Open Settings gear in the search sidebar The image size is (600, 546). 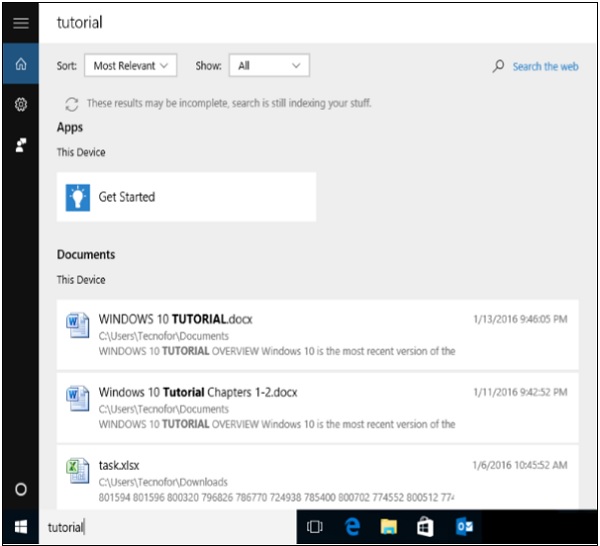click(x=20, y=105)
